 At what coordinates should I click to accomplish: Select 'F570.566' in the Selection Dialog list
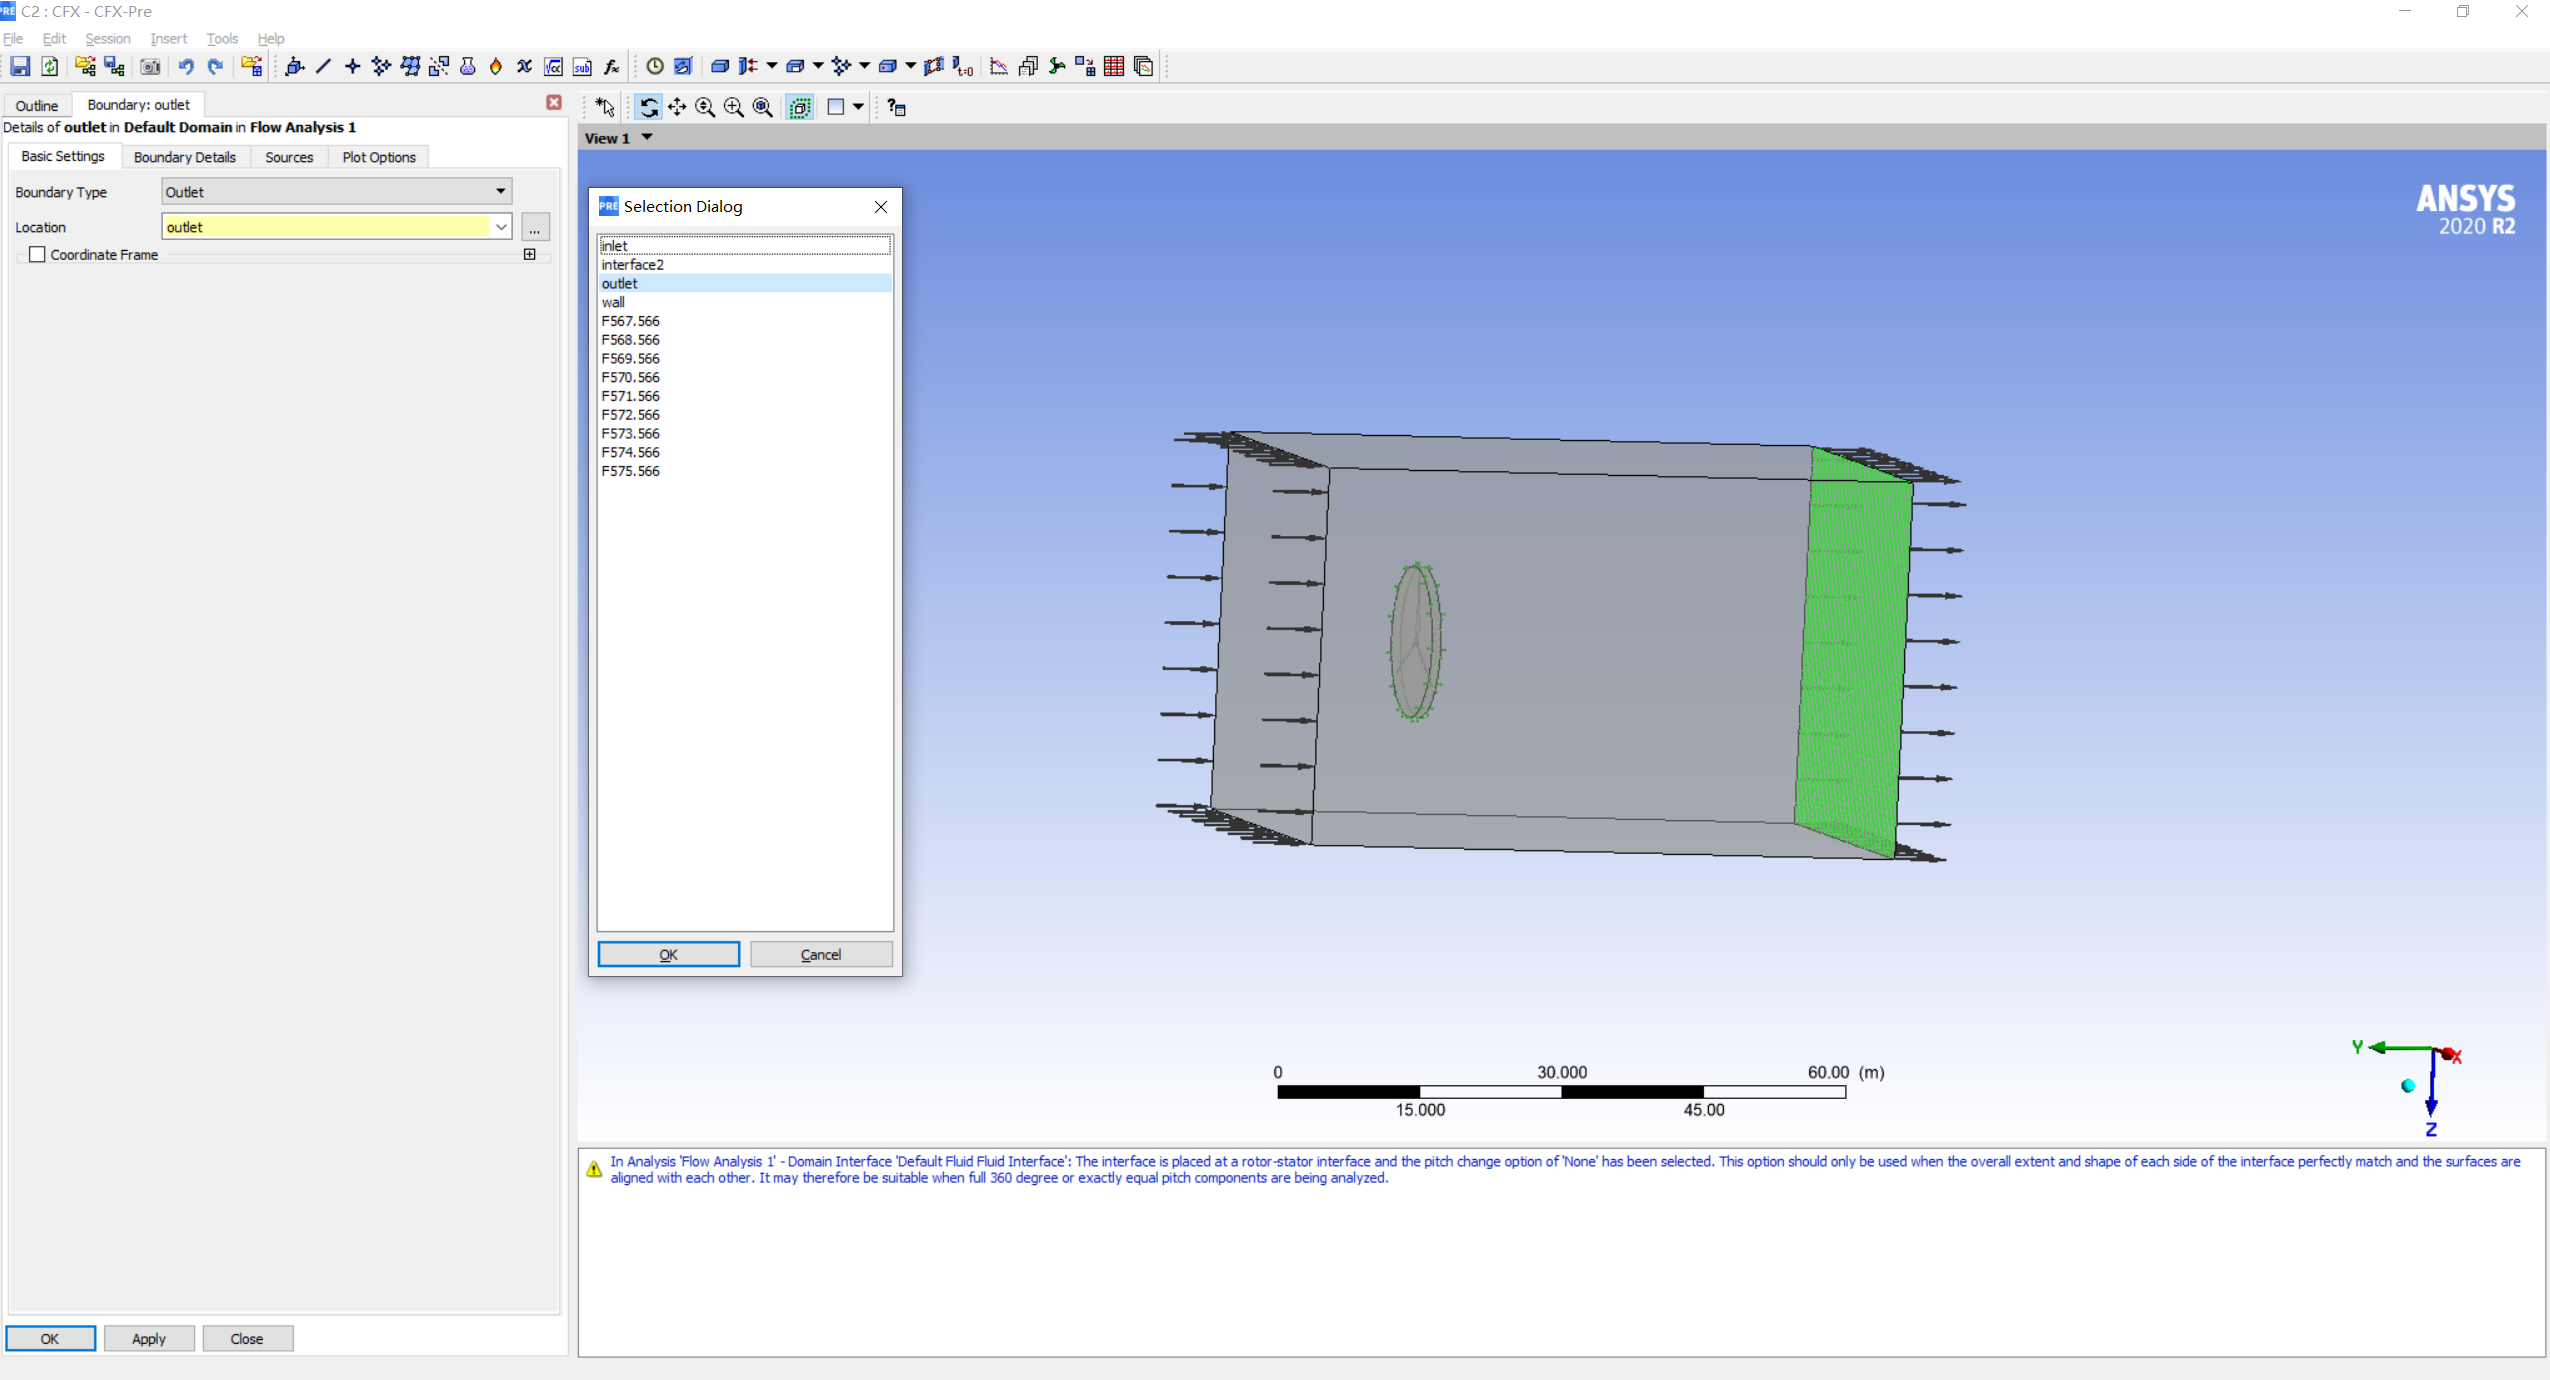tap(745, 377)
